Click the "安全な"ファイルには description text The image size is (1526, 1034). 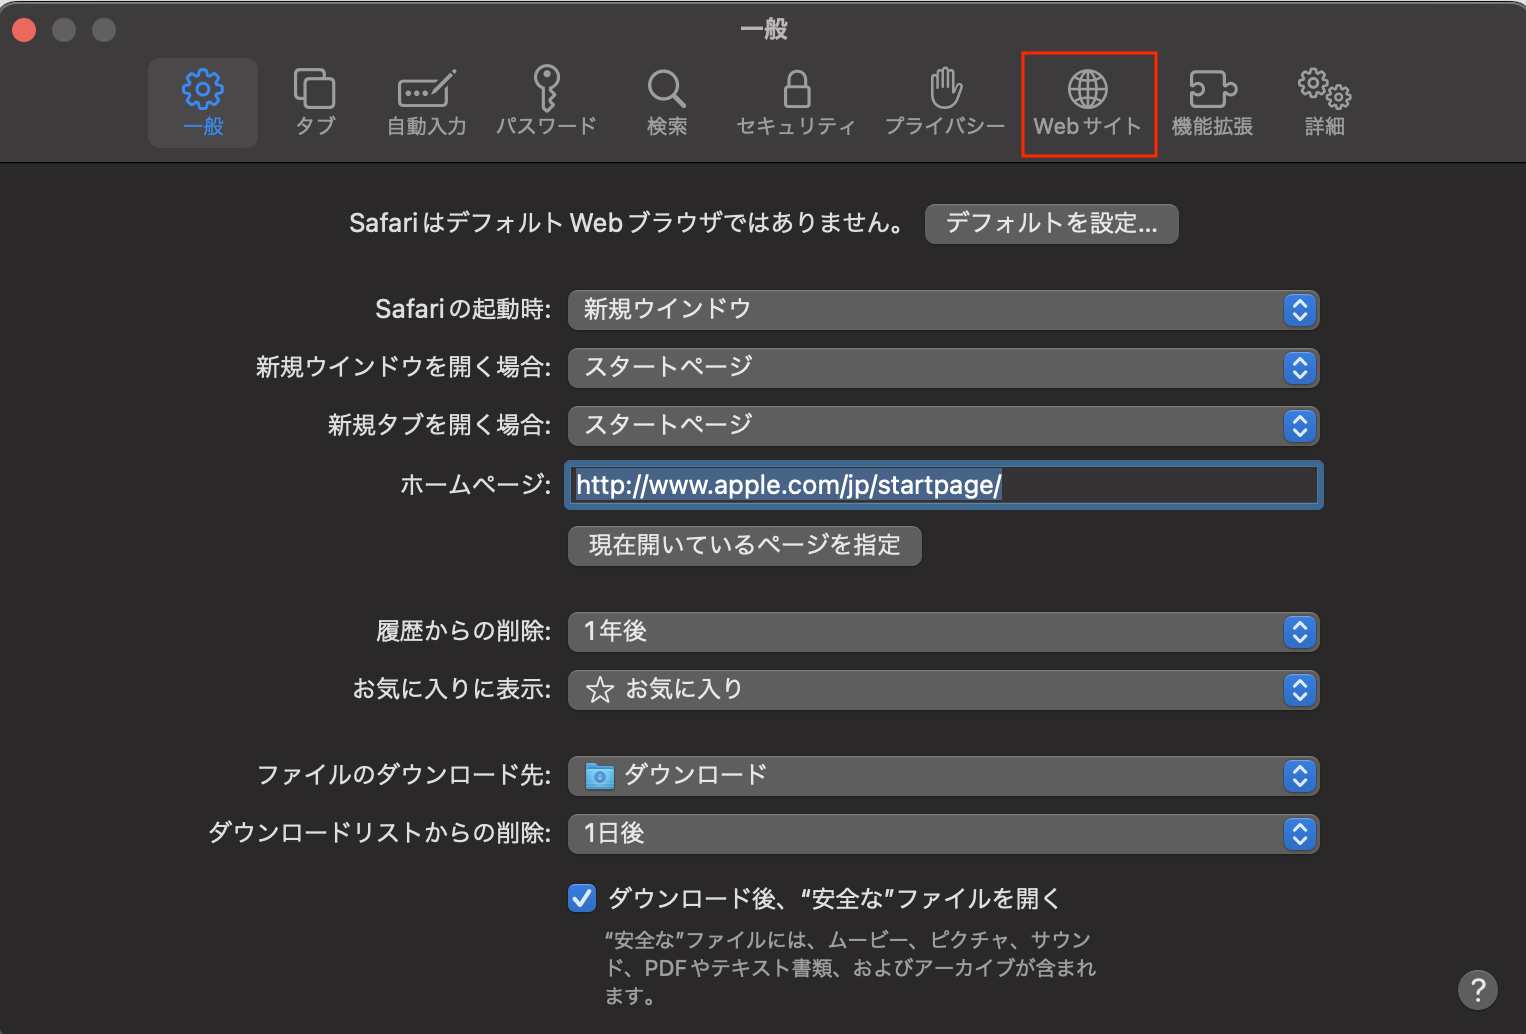(x=851, y=968)
